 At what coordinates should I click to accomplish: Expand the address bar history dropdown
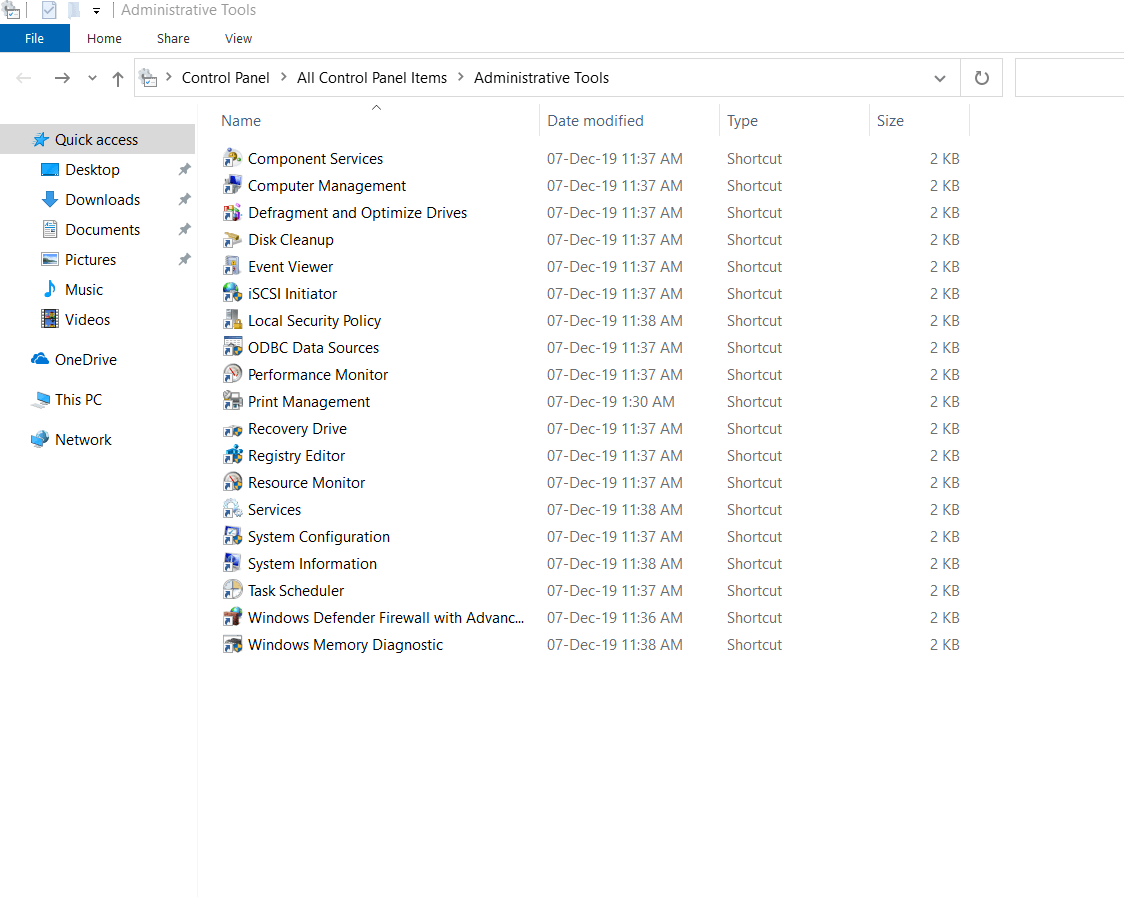[939, 78]
